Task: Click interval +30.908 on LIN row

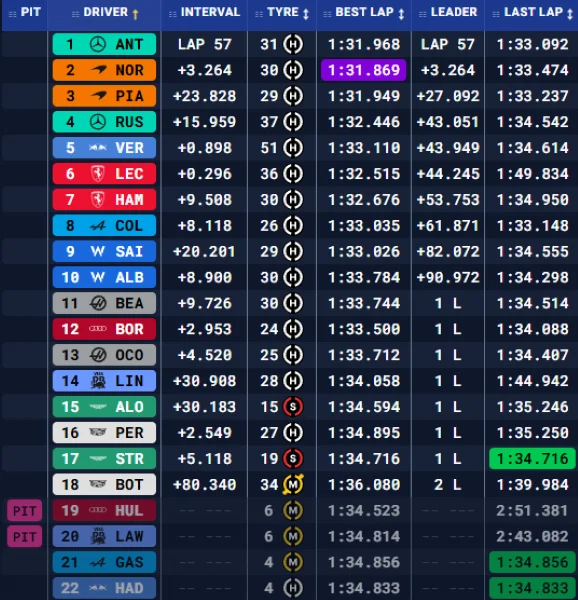Action: [x=205, y=381]
